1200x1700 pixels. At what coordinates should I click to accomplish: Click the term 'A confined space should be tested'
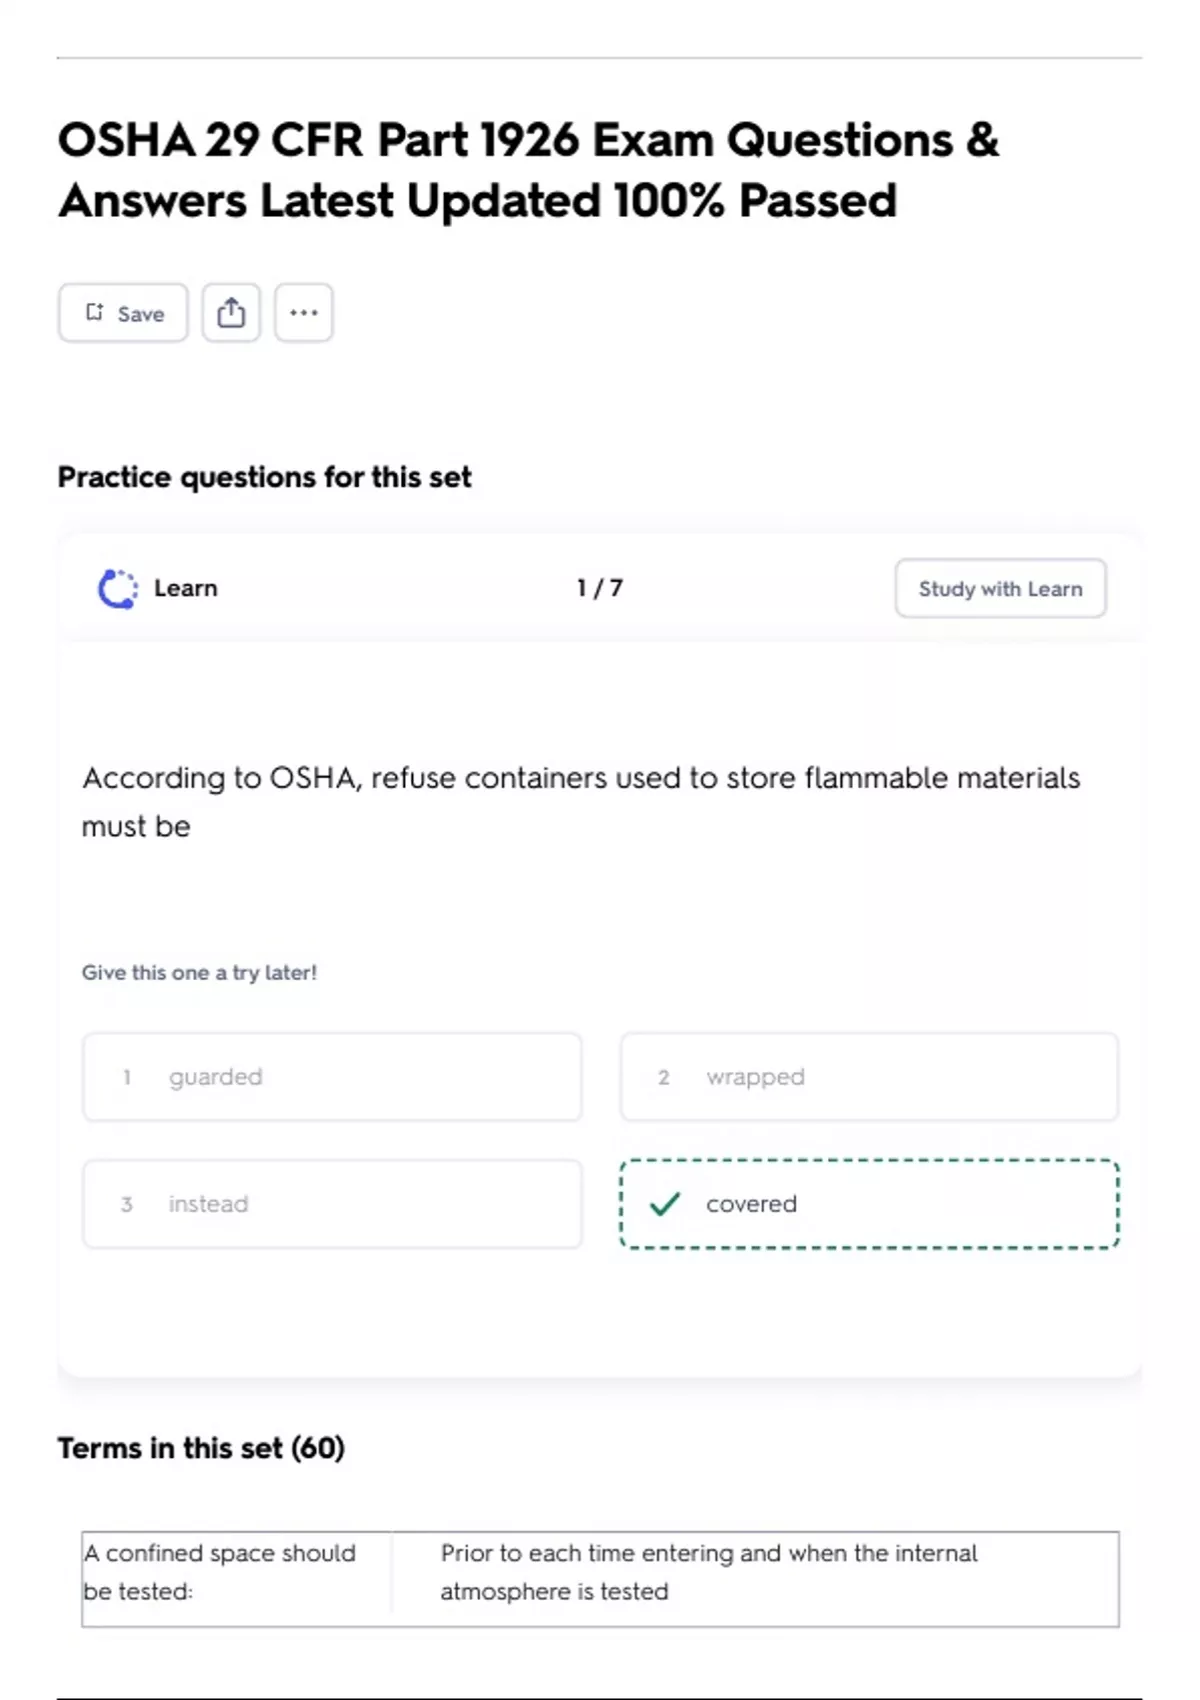coord(220,1572)
